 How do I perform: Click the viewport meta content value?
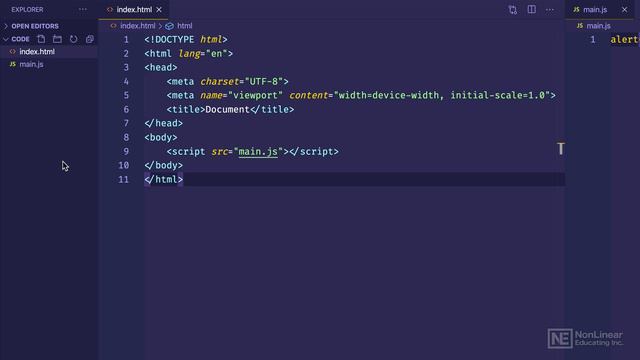pyautogui.click(x=442, y=96)
